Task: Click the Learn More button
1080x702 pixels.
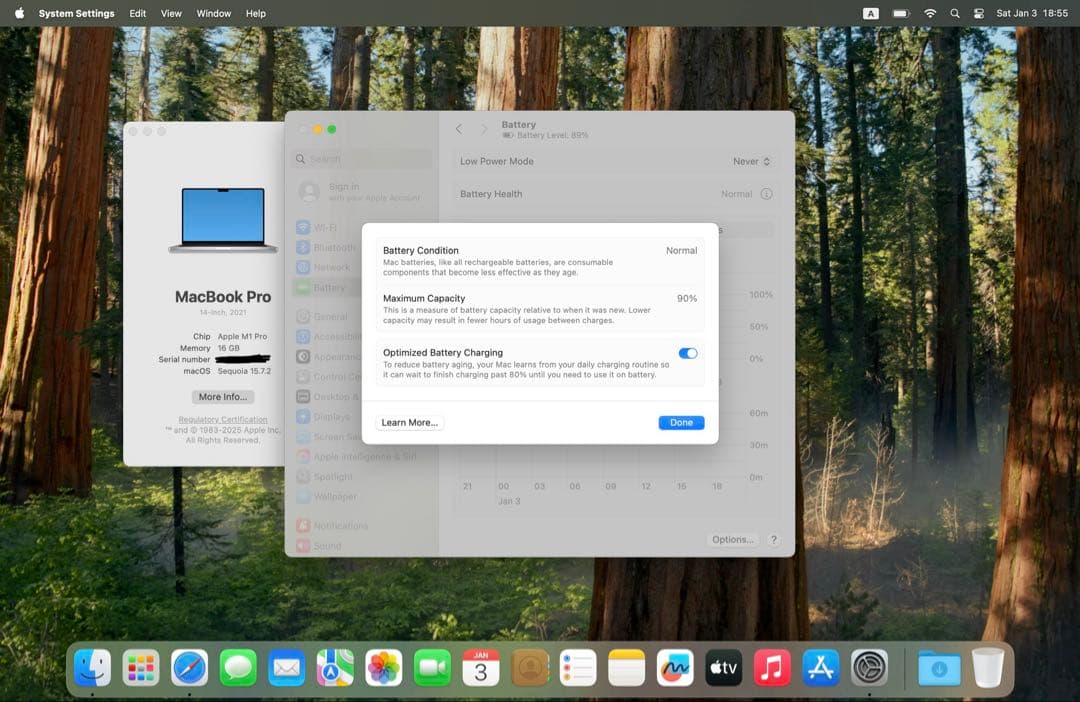Action: [x=409, y=422]
